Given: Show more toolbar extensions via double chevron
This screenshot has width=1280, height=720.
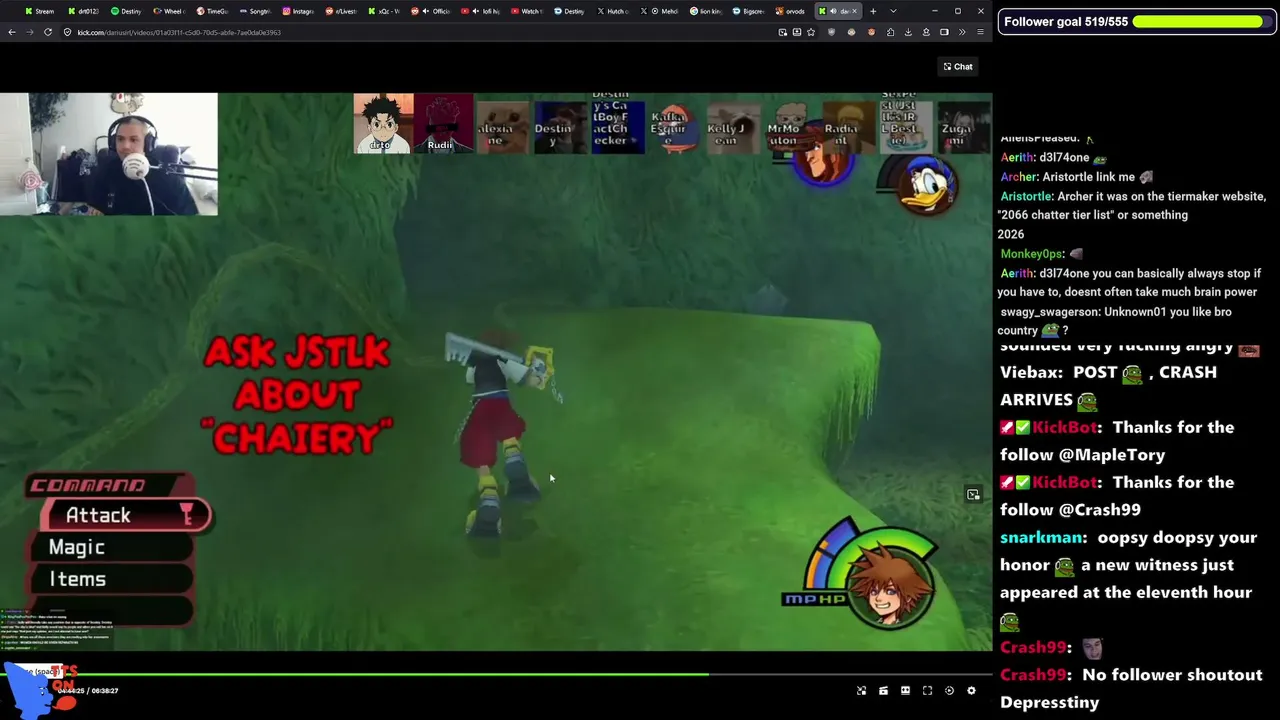Looking at the screenshot, I should [962, 32].
